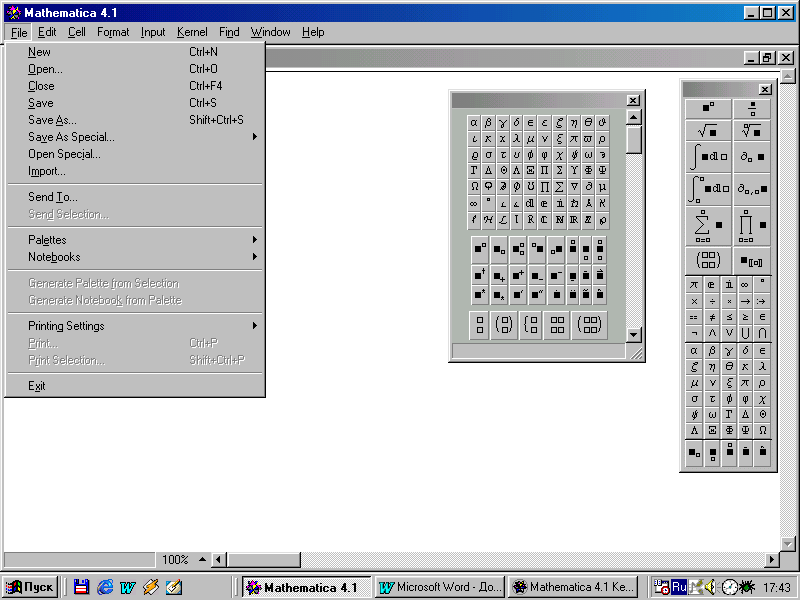Expand the Save As Special submenu

click(135, 137)
